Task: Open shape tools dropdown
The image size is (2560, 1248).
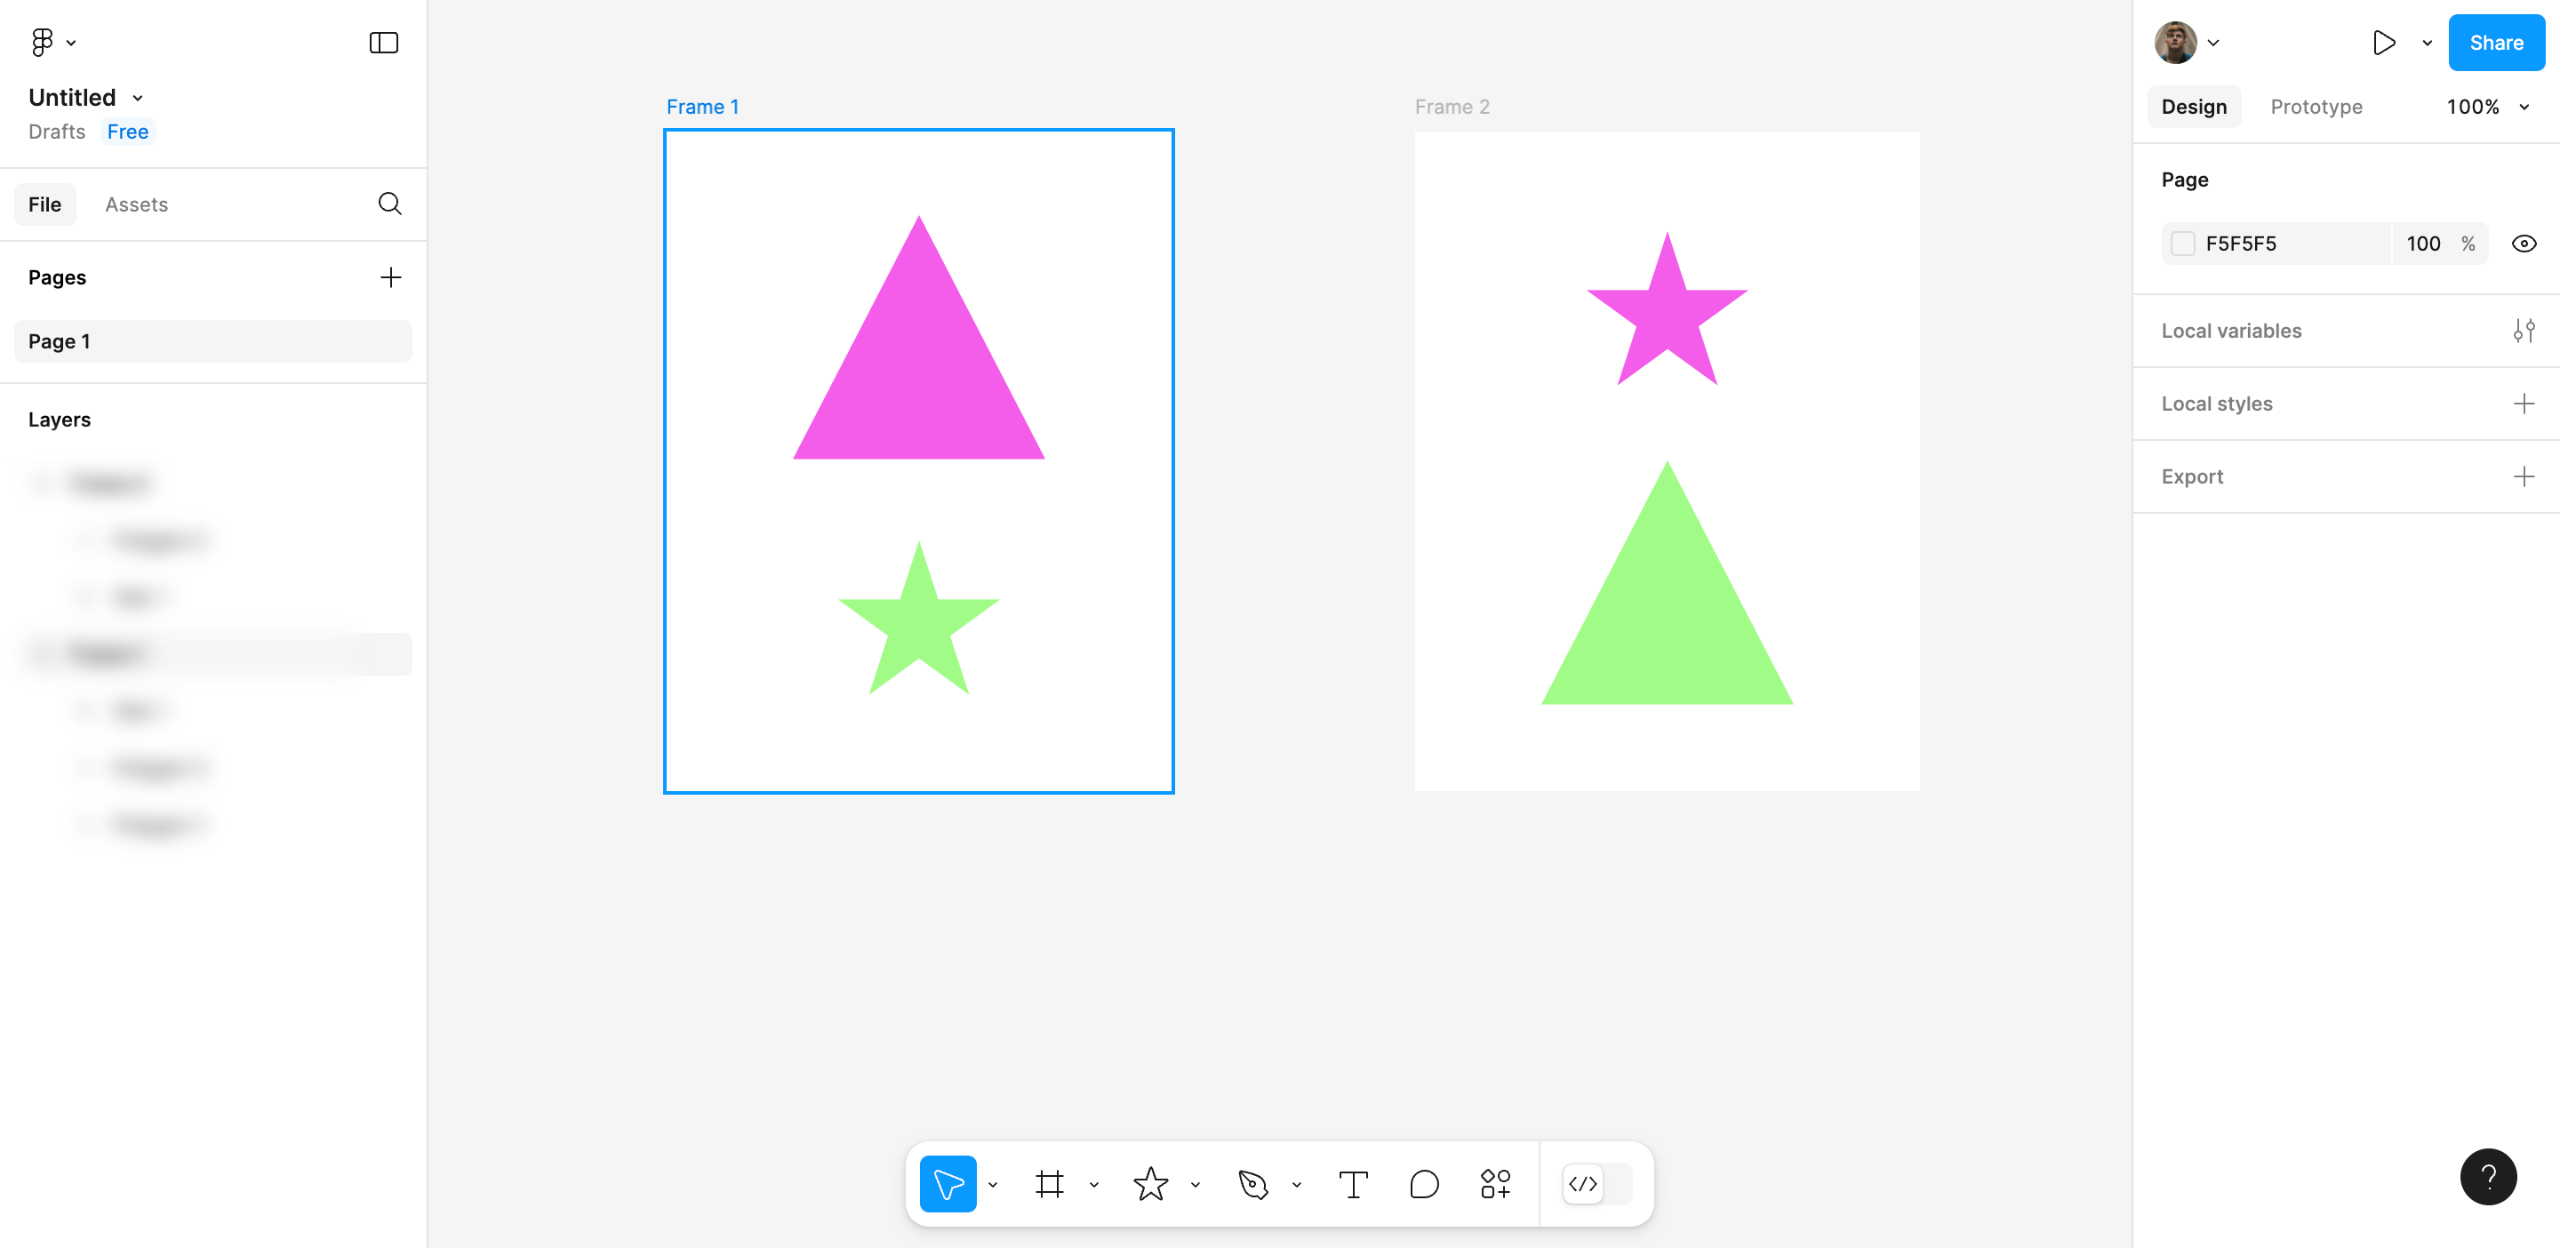Action: tap(1195, 1185)
